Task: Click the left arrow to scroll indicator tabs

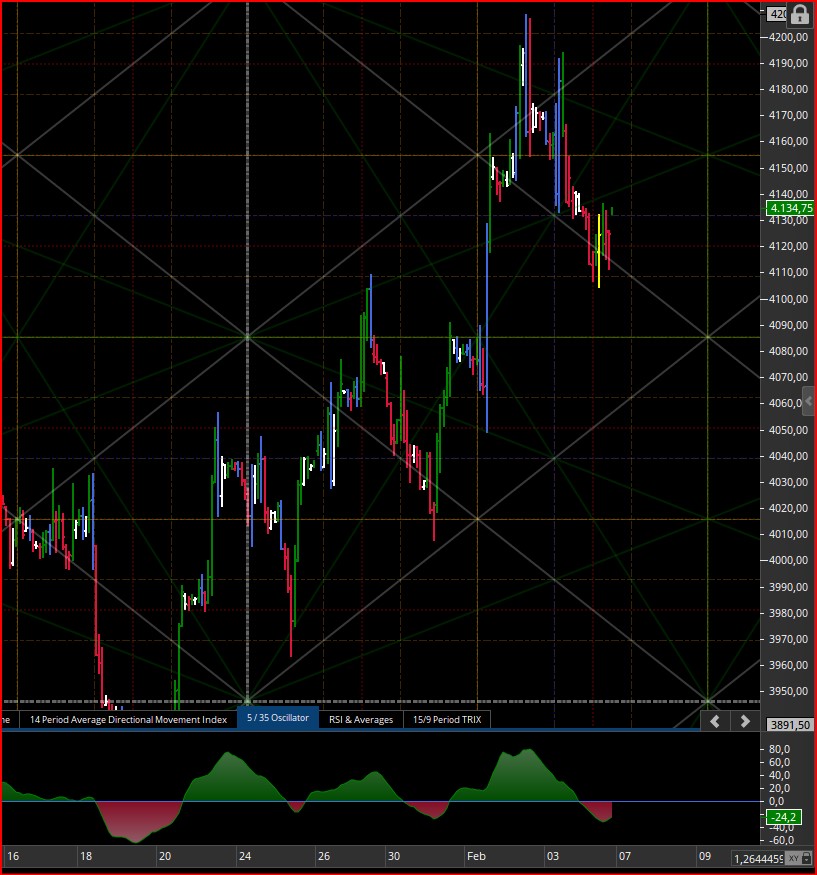Action: [x=715, y=722]
